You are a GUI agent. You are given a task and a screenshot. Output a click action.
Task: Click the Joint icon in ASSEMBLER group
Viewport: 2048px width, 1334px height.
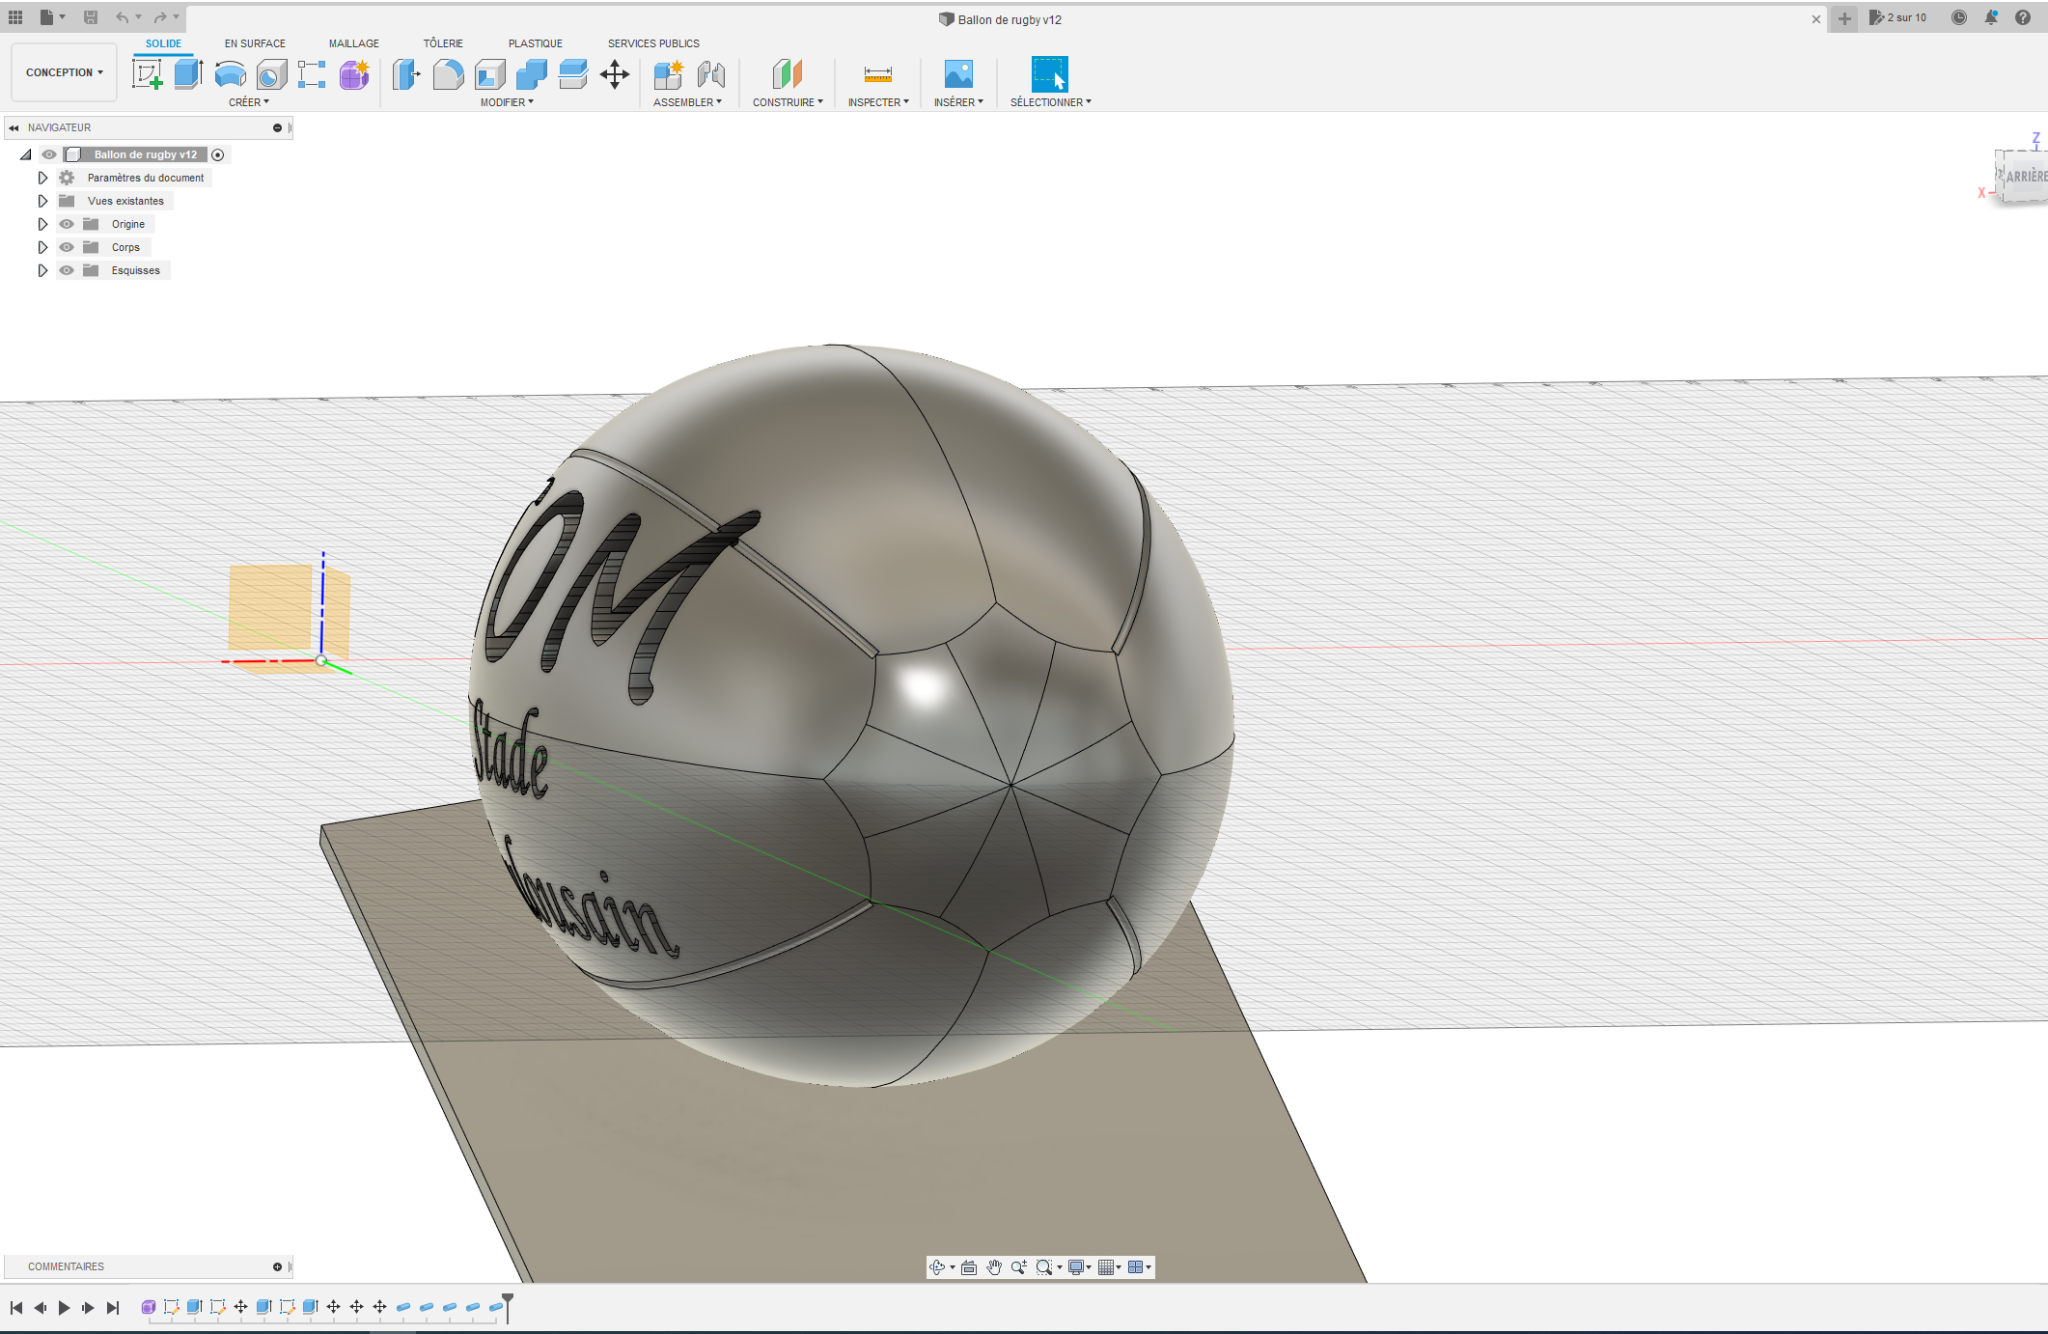[711, 74]
